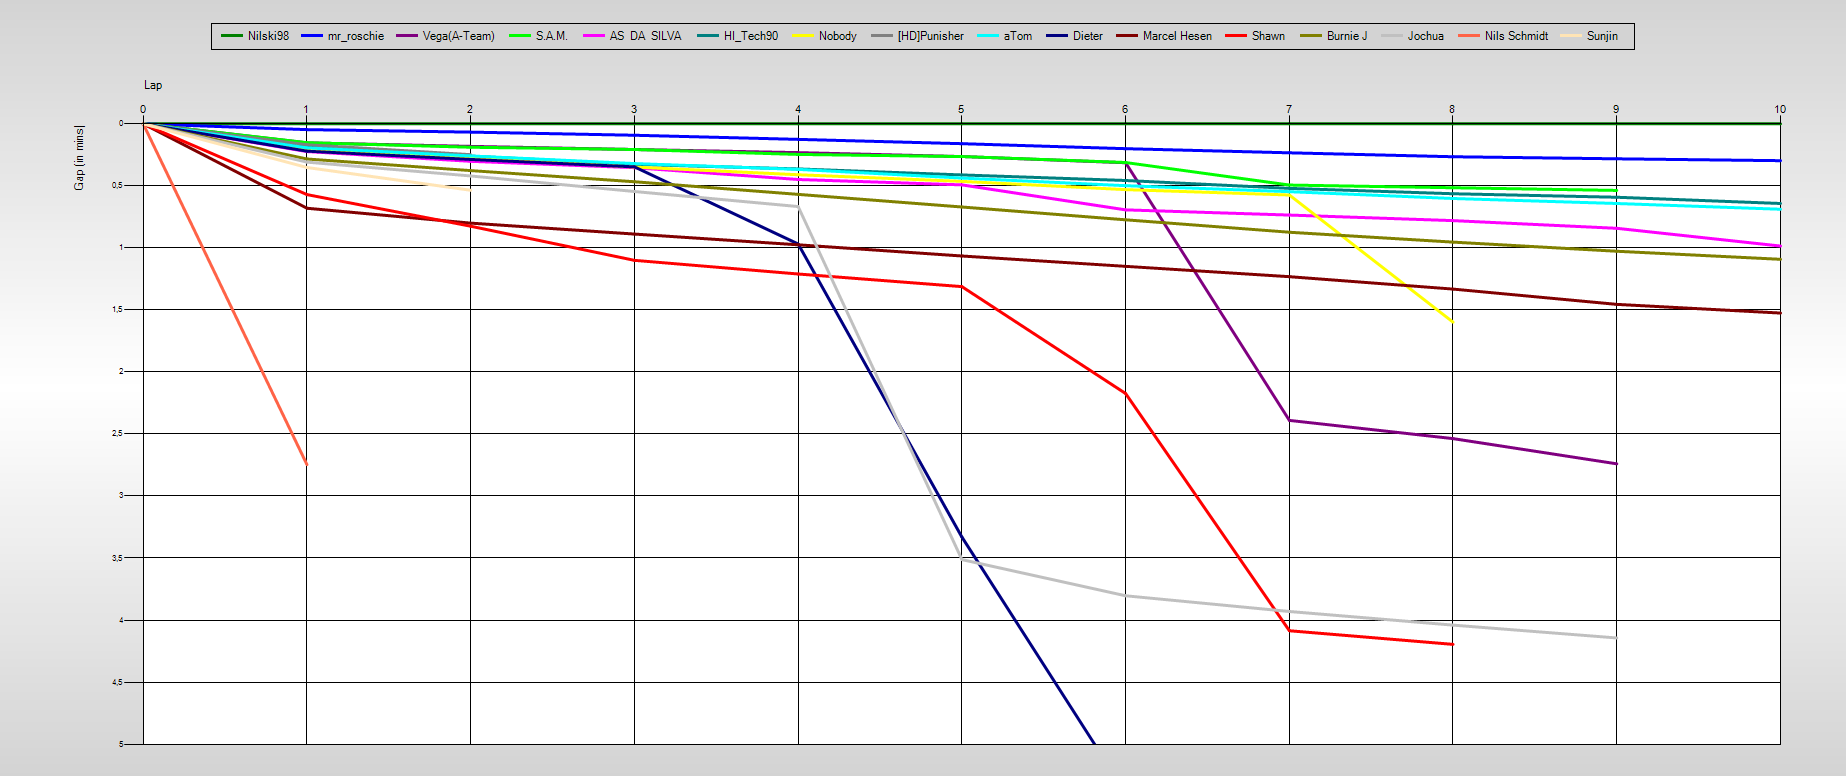Click the lap 10 marker on top axis
This screenshot has width=1846, height=776.
pyautogui.click(x=1779, y=109)
